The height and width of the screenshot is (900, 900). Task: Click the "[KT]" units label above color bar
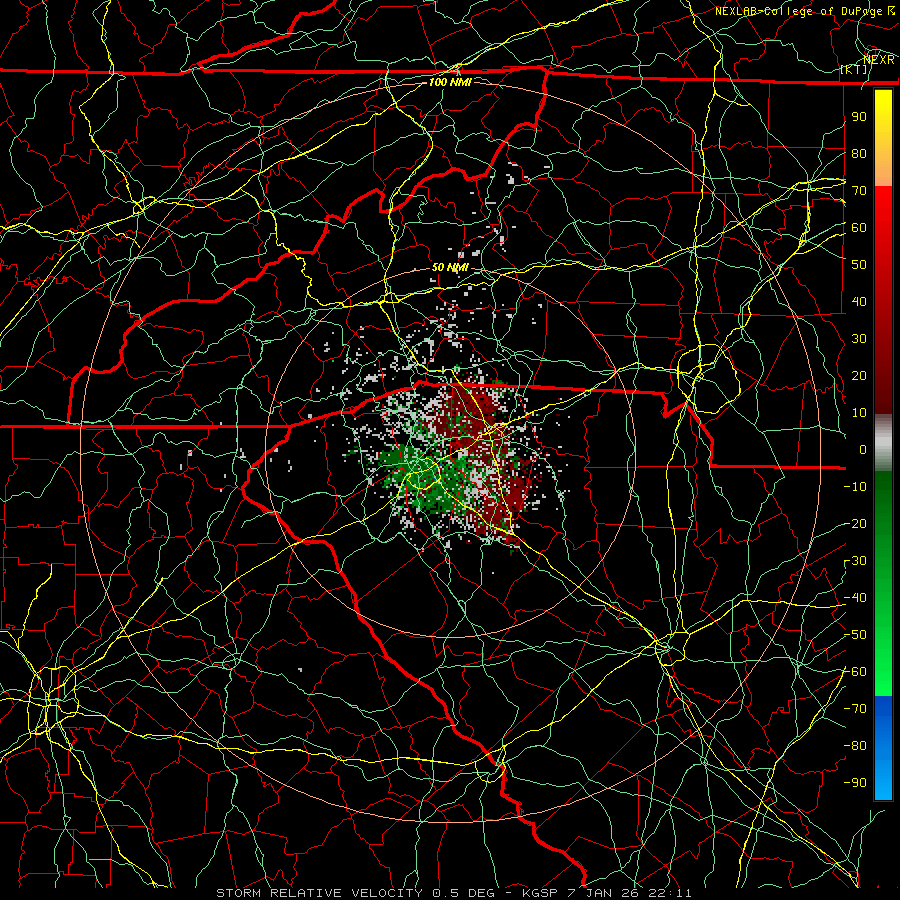click(x=854, y=69)
